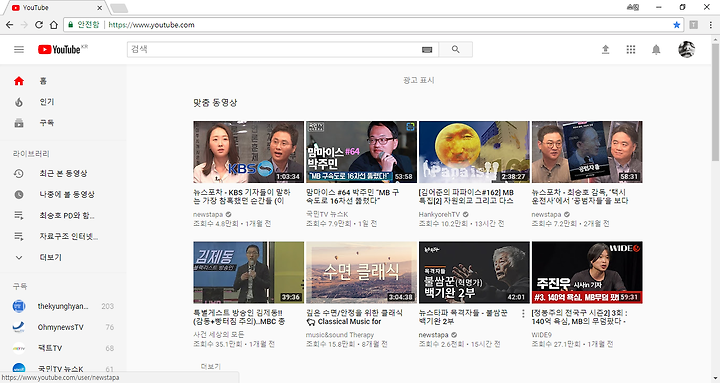
Task: Show more recommended videos (더보기)
Action: coord(211,366)
